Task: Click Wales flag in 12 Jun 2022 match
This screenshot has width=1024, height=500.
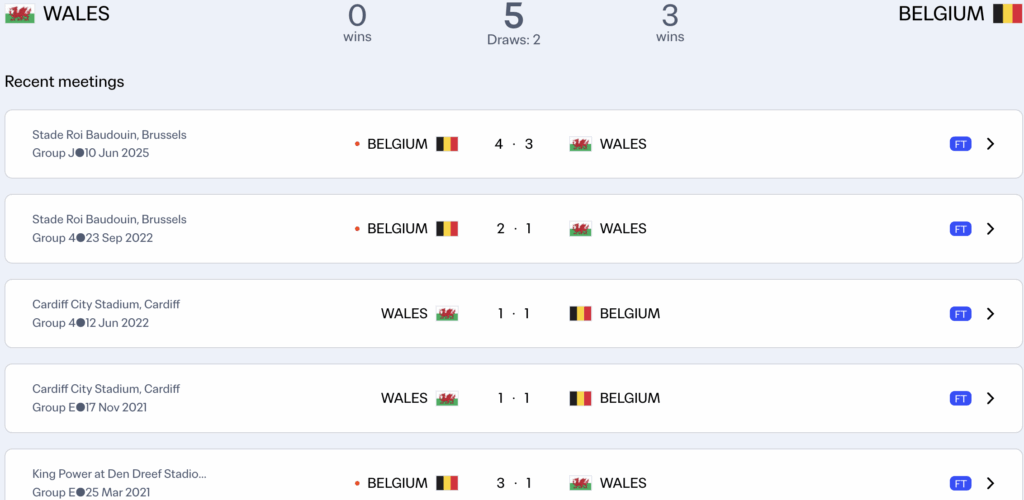Action: [447, 314]
